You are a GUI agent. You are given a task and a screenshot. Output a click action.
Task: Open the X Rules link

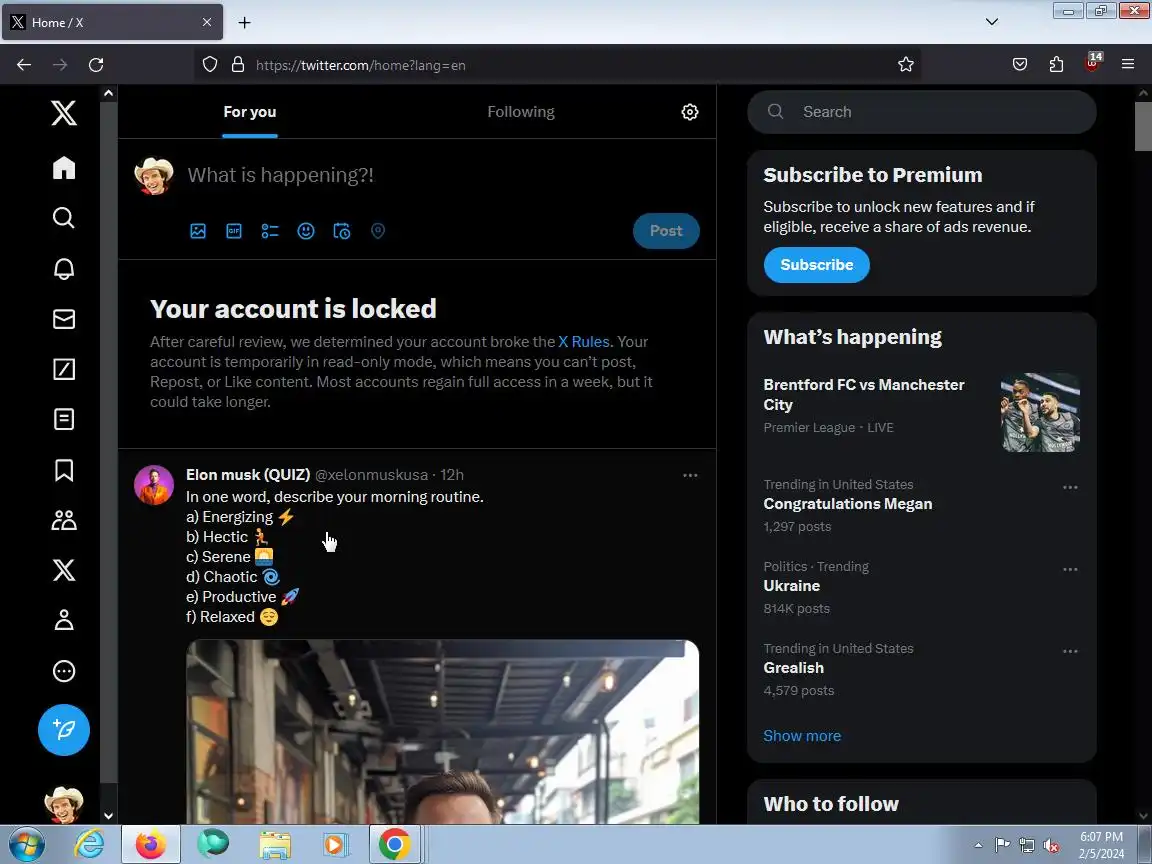pyautogui.click(x=584, y=342)
